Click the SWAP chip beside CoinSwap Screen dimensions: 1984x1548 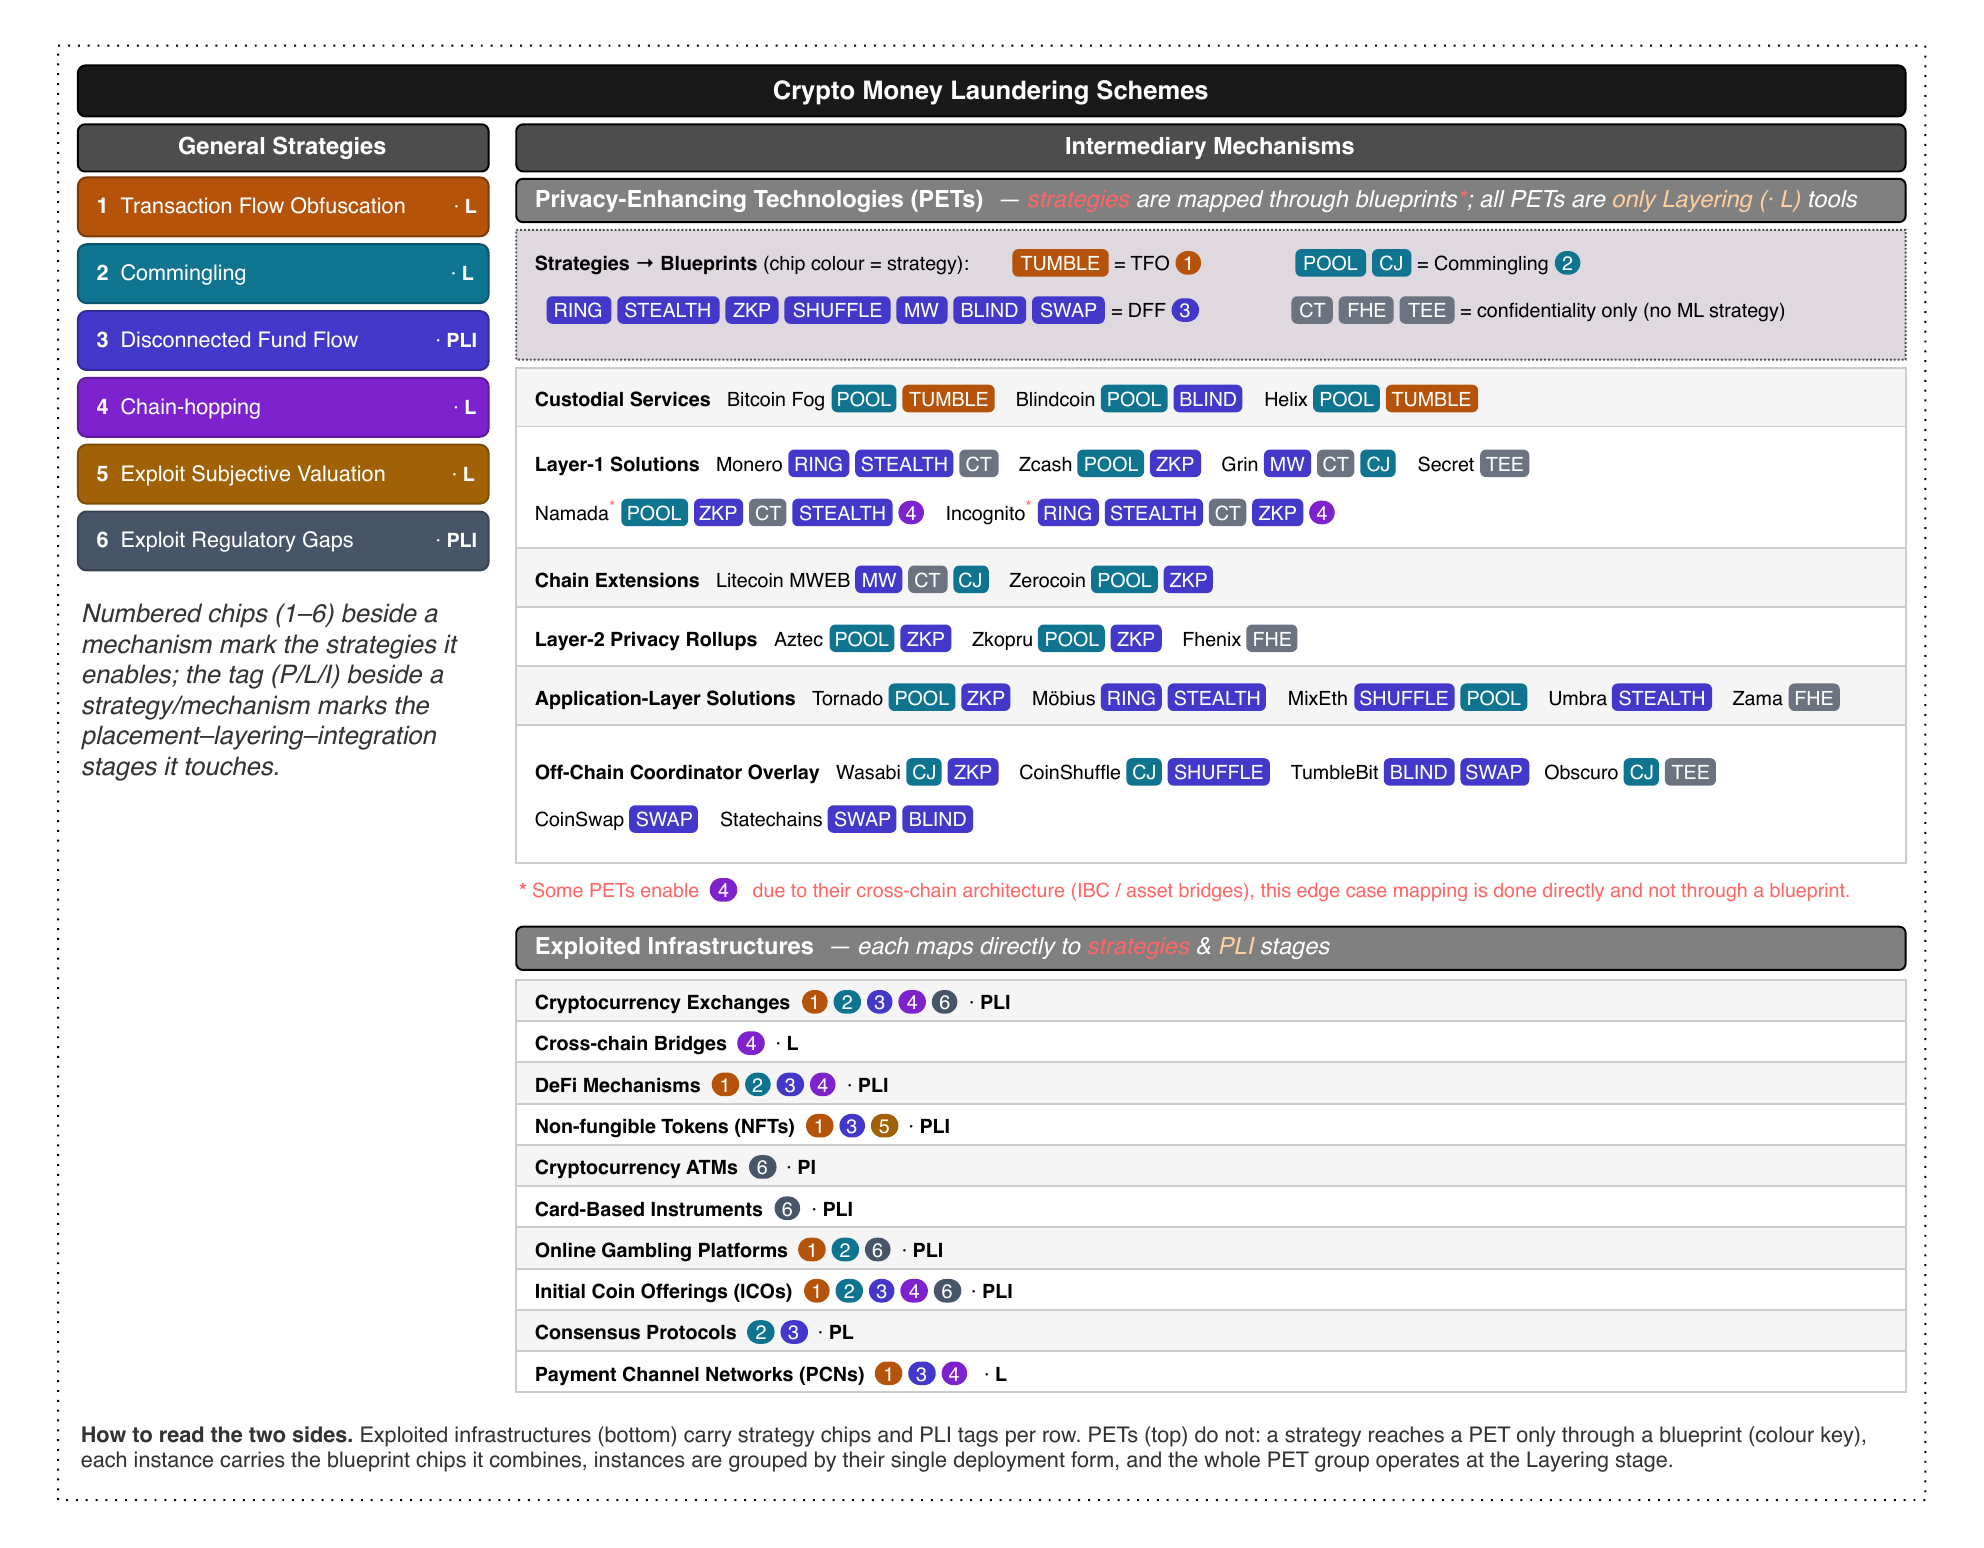664,819
